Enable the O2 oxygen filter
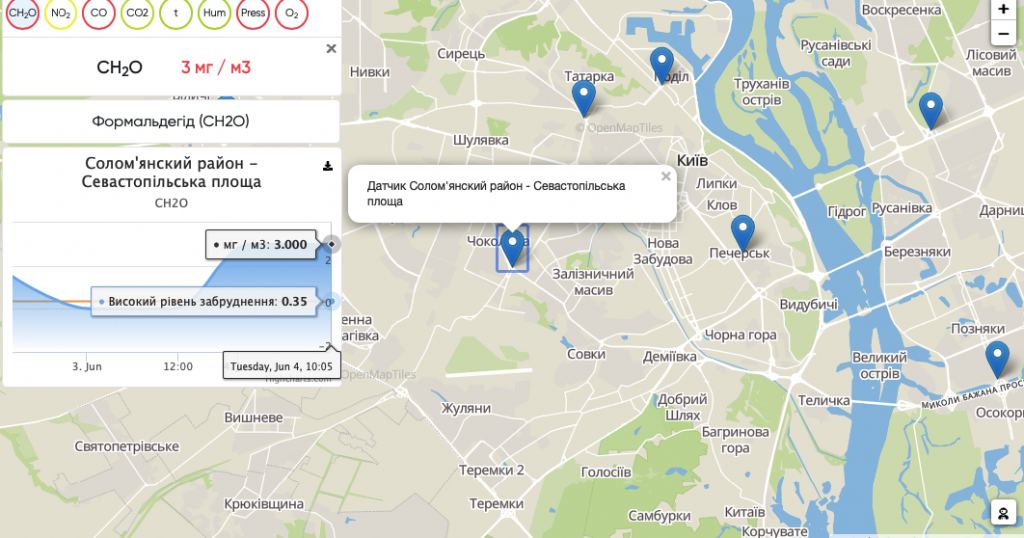The image size is (1024, 538). [291, 14]
